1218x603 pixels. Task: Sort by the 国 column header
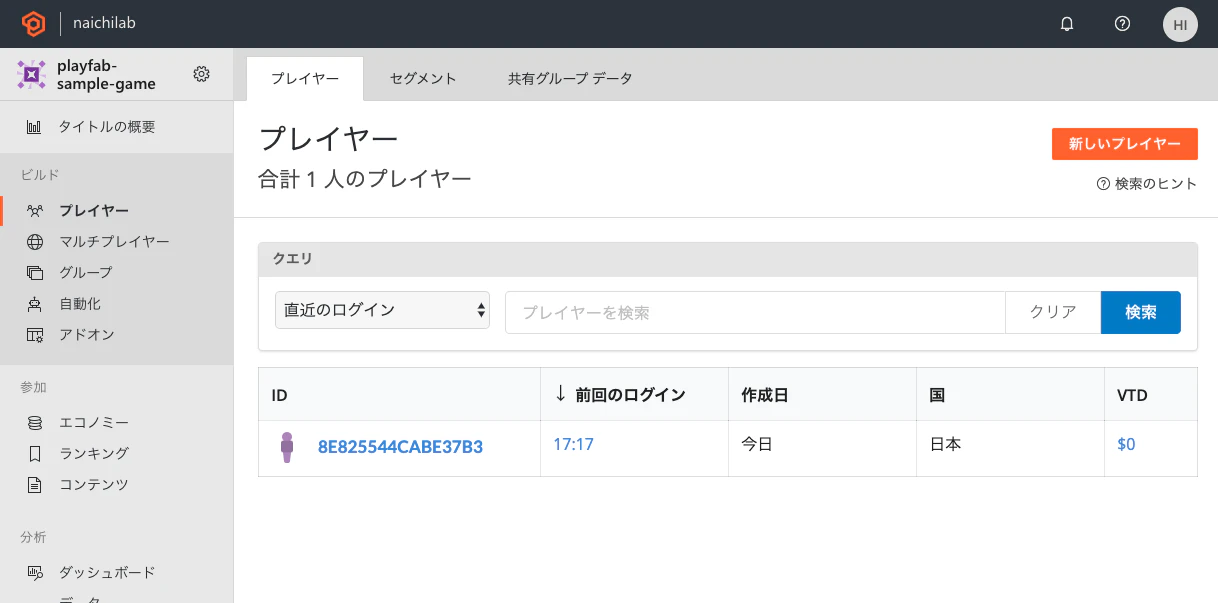(1010, 394)
